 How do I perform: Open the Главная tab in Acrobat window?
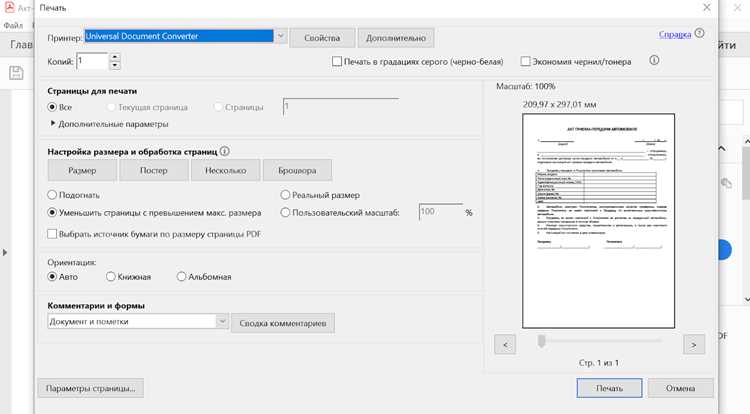21,44
